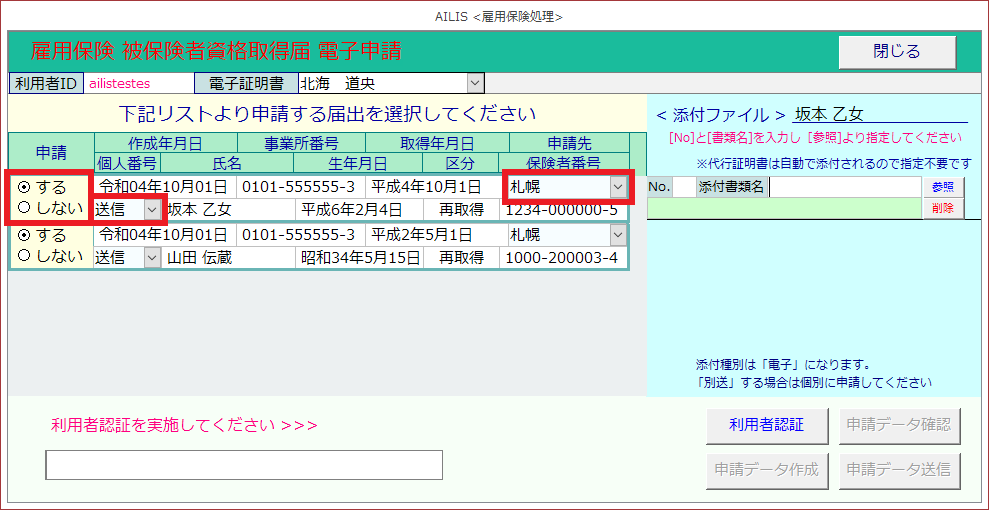Select 'する' radio for 山田 伝蔵
Screen dimensions: 989x510
coord(24,235)
